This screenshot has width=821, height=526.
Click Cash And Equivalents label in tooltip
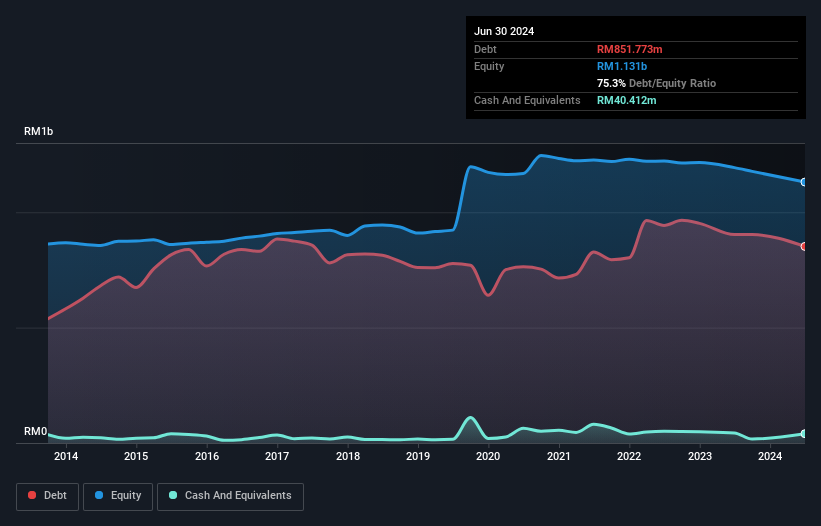527,100
